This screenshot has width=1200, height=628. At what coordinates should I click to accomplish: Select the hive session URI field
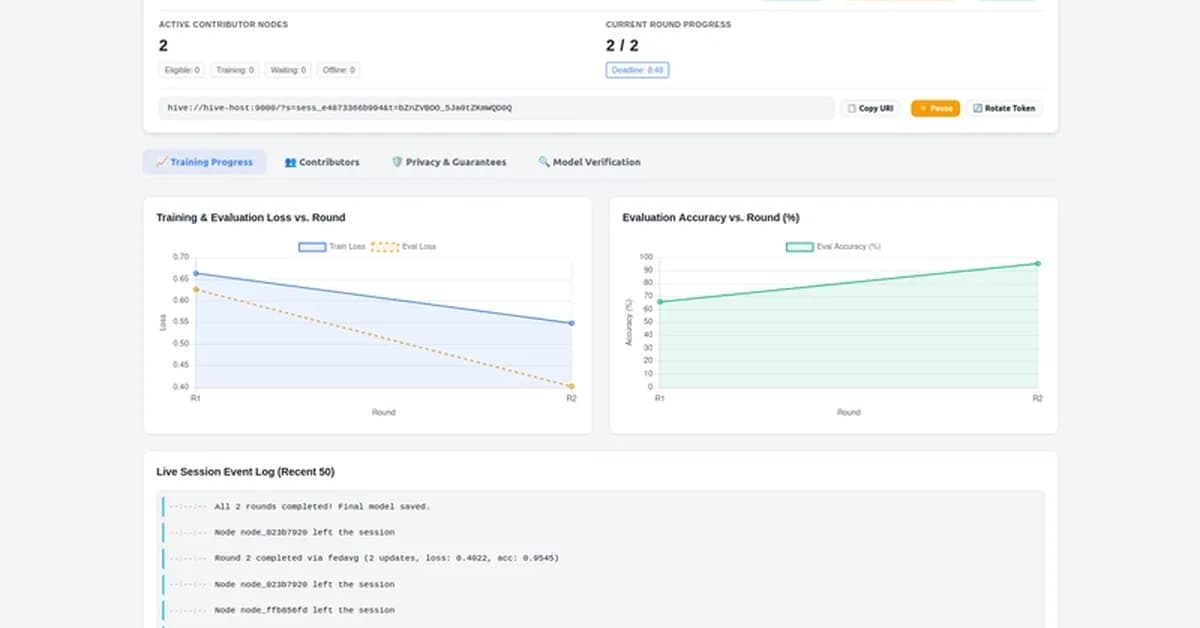[496, 108]
